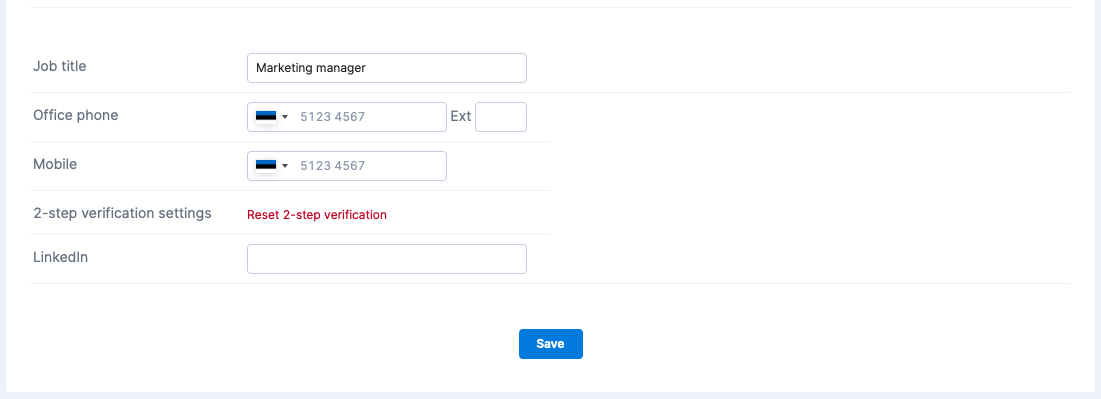
Task: Click the '5123 4567' placeholder in Mobile
Action: [332, 166]
